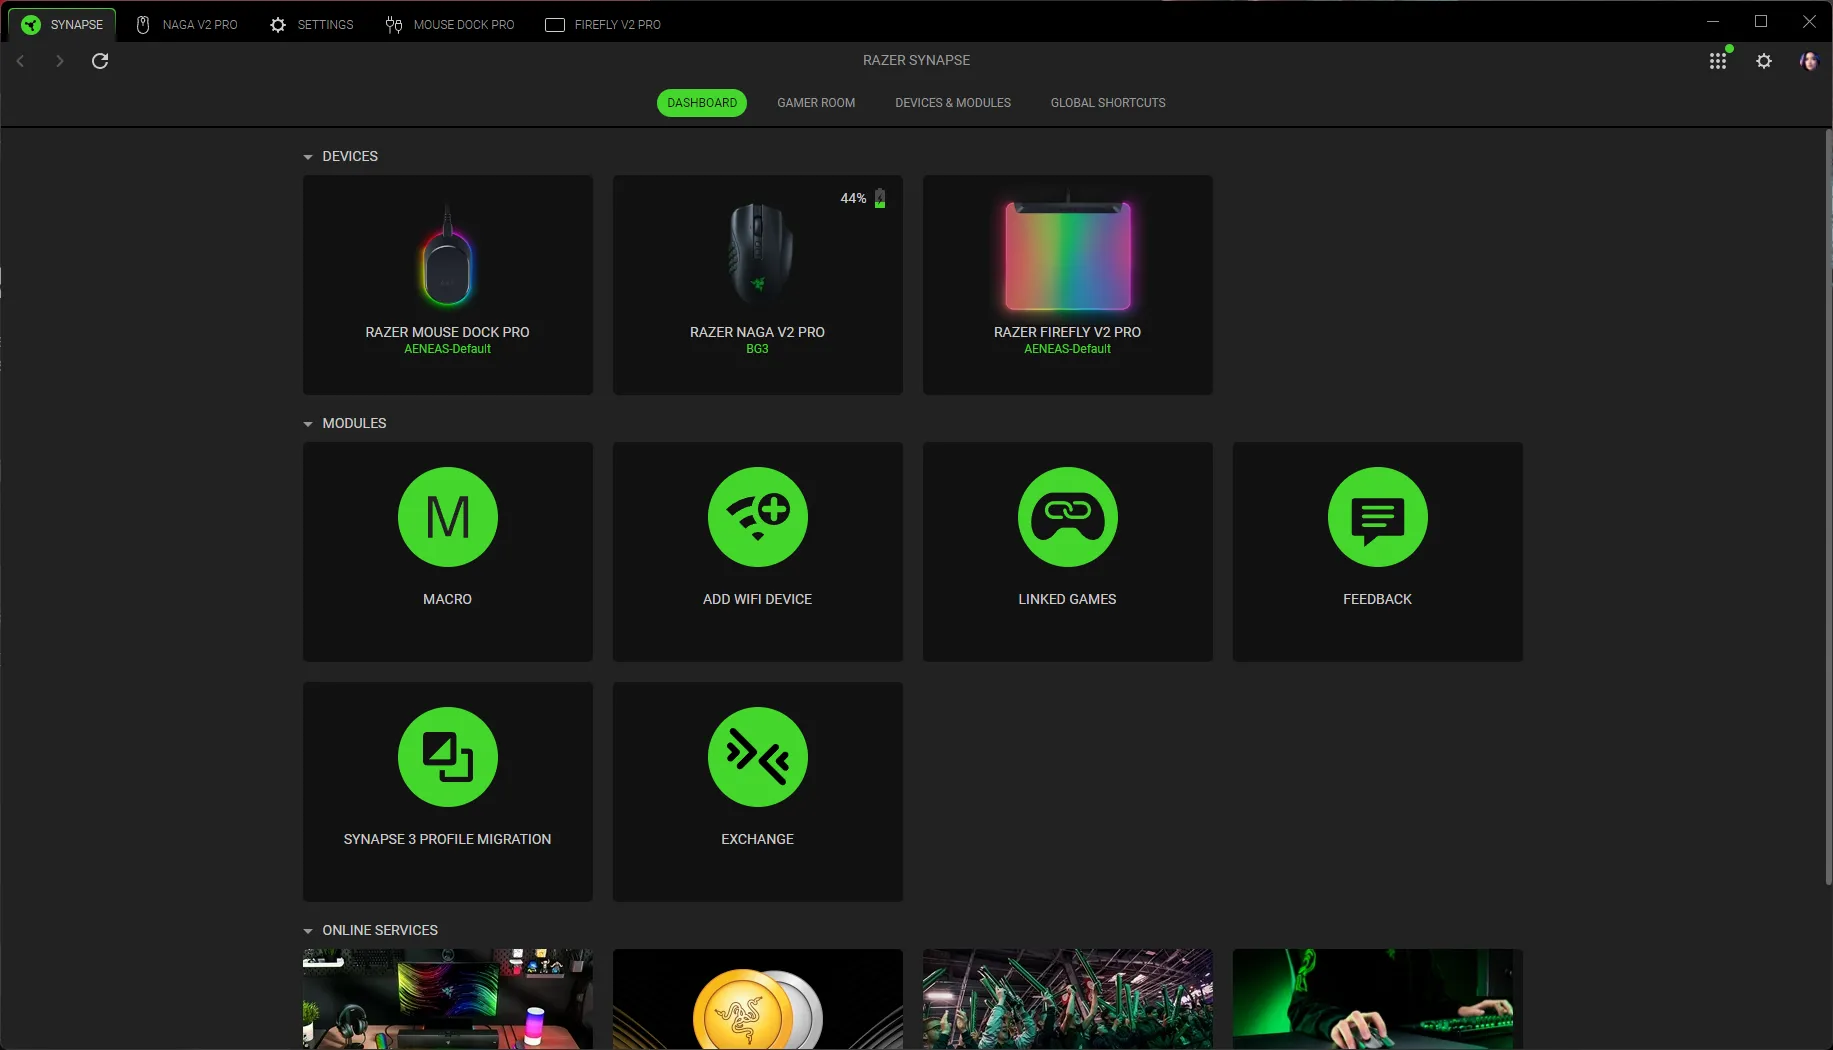
Task: Open the Naga V2 Pro top tab
Action: point(187,24)
